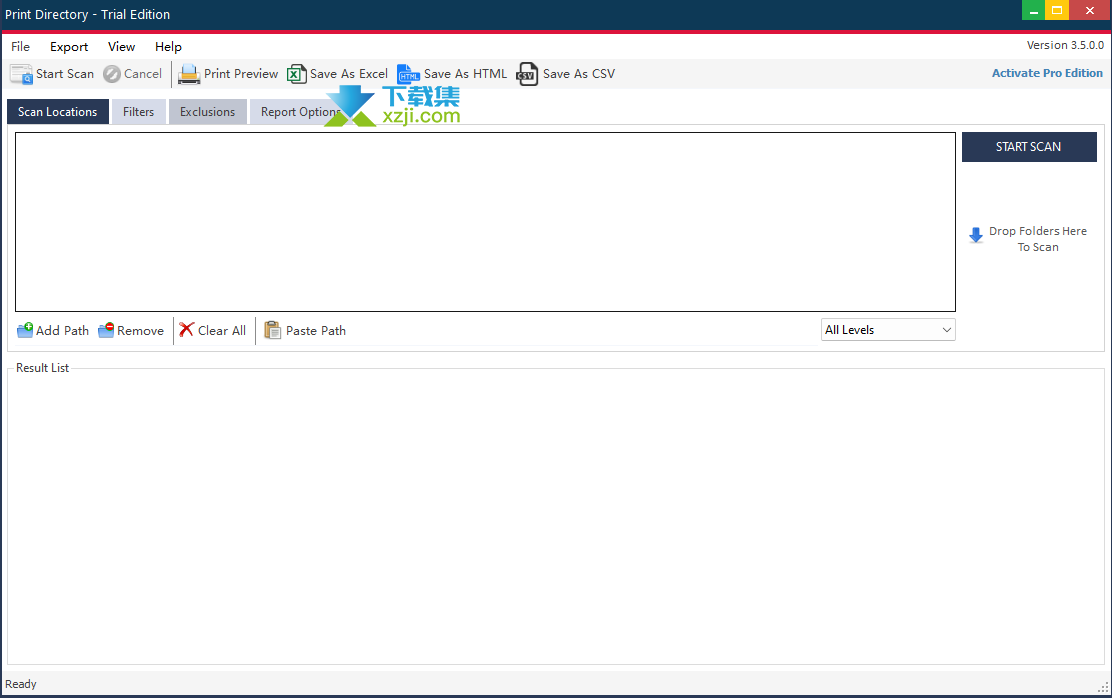Open the Export menu
Image resolution: width=1112 pixels, height=698 pixels.
coord(69,47)
